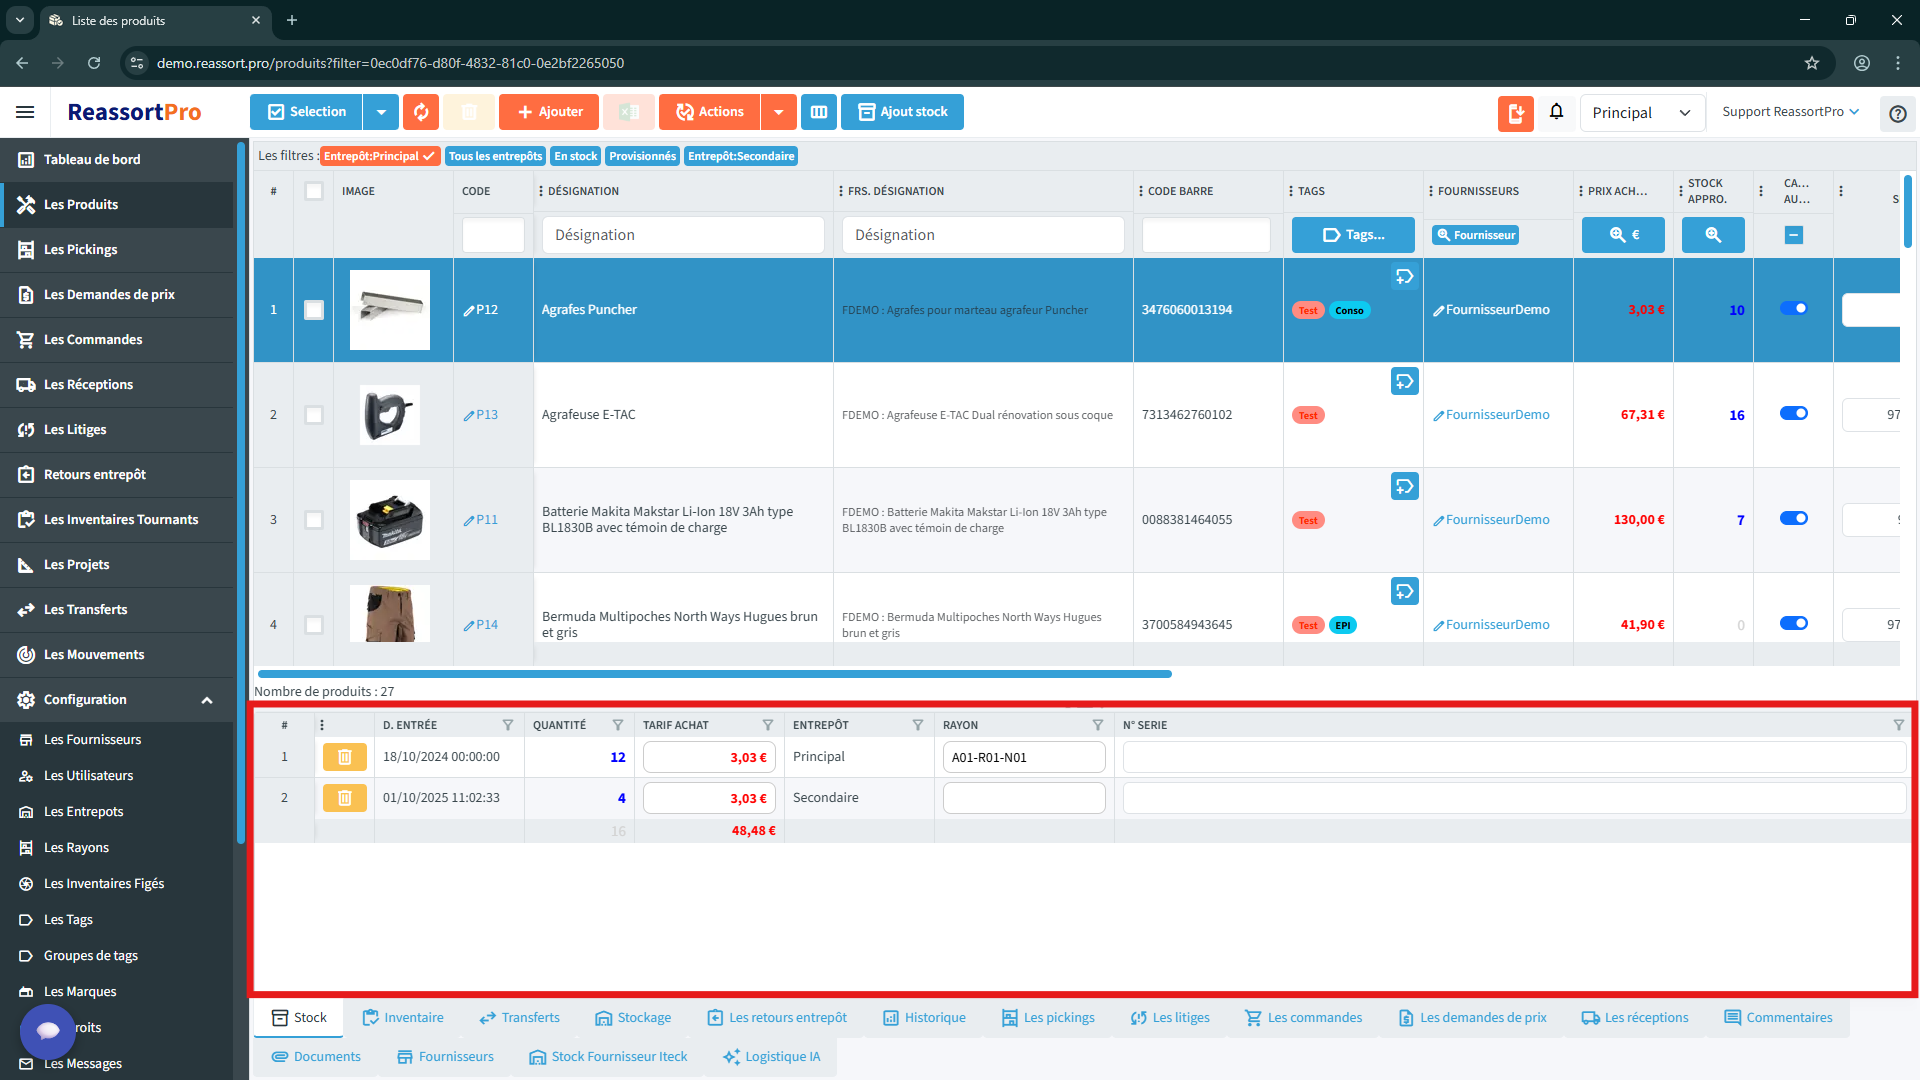Open the FournisseurDemo supplier link

click(x=1497, y=309)
